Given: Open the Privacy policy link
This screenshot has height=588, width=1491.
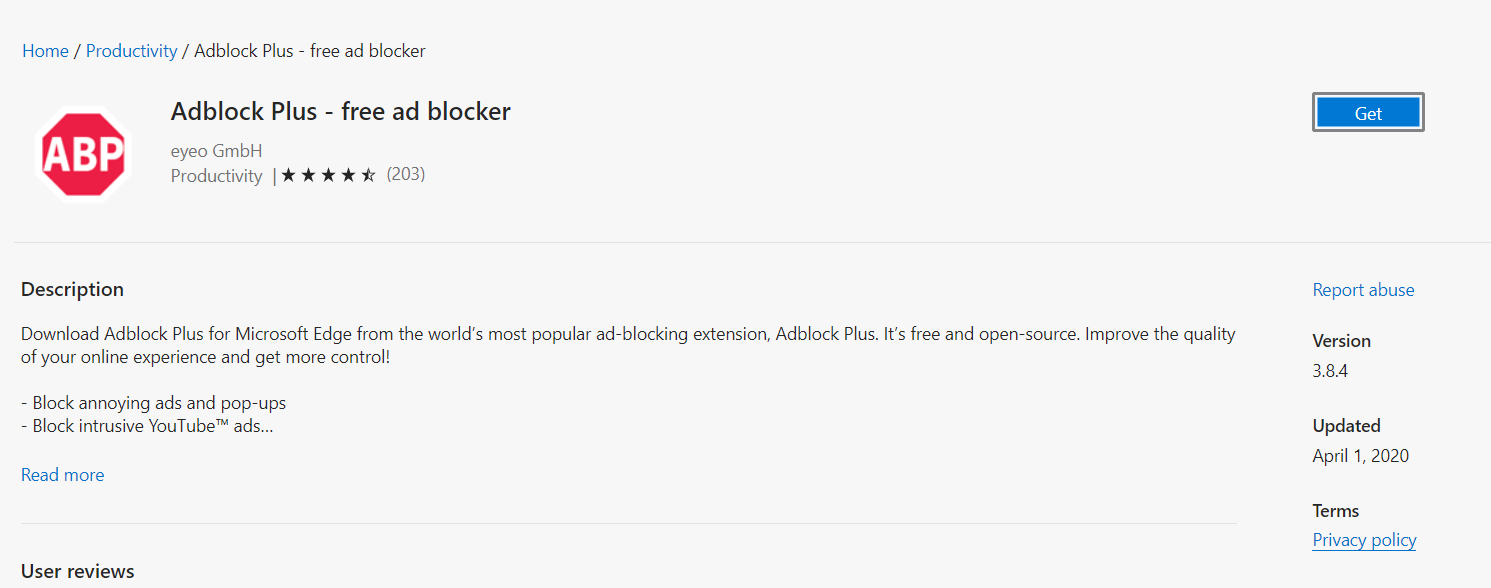Looking at the screenshot, I should pyautogui.click(x=1364, y=540).
